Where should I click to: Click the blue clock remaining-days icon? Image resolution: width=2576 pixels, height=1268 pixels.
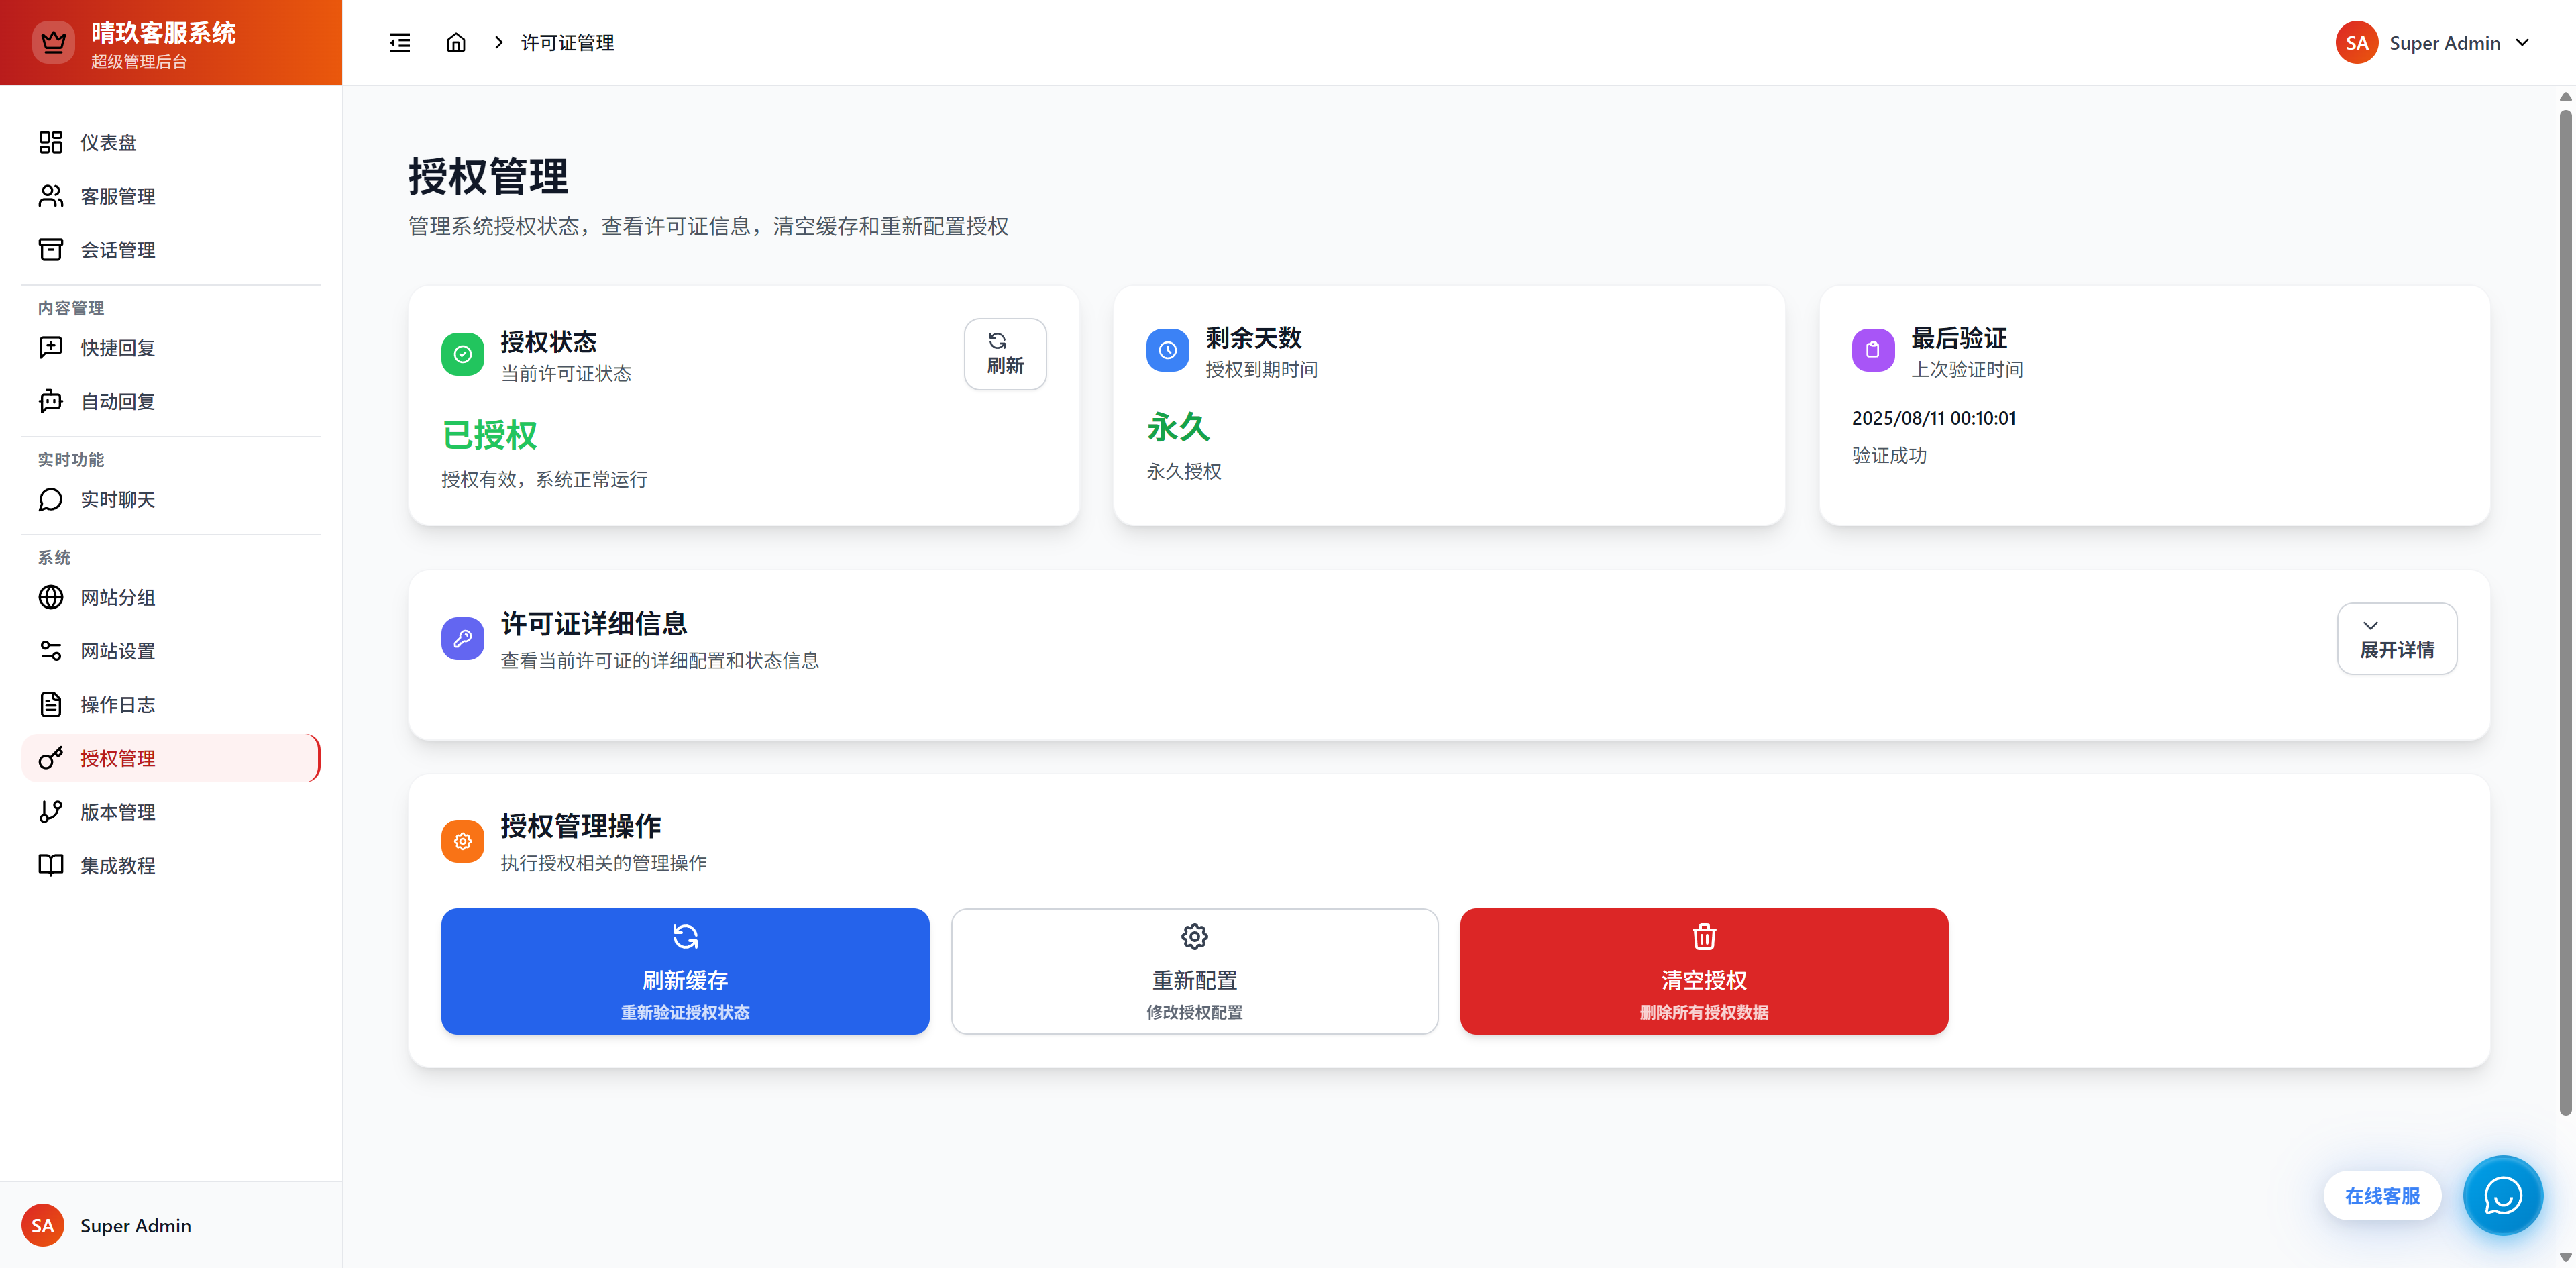pyautogui.click(x=1167, y=350)
